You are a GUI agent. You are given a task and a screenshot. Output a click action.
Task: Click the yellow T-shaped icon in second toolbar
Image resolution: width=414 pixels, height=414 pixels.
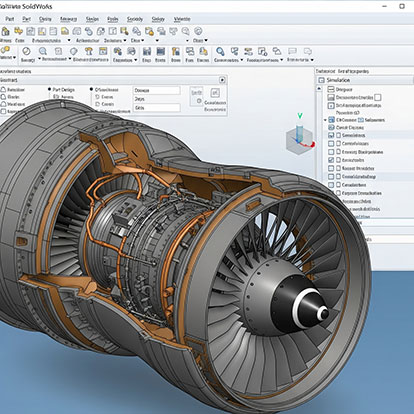pyautogui.click(x=89, y=51)
